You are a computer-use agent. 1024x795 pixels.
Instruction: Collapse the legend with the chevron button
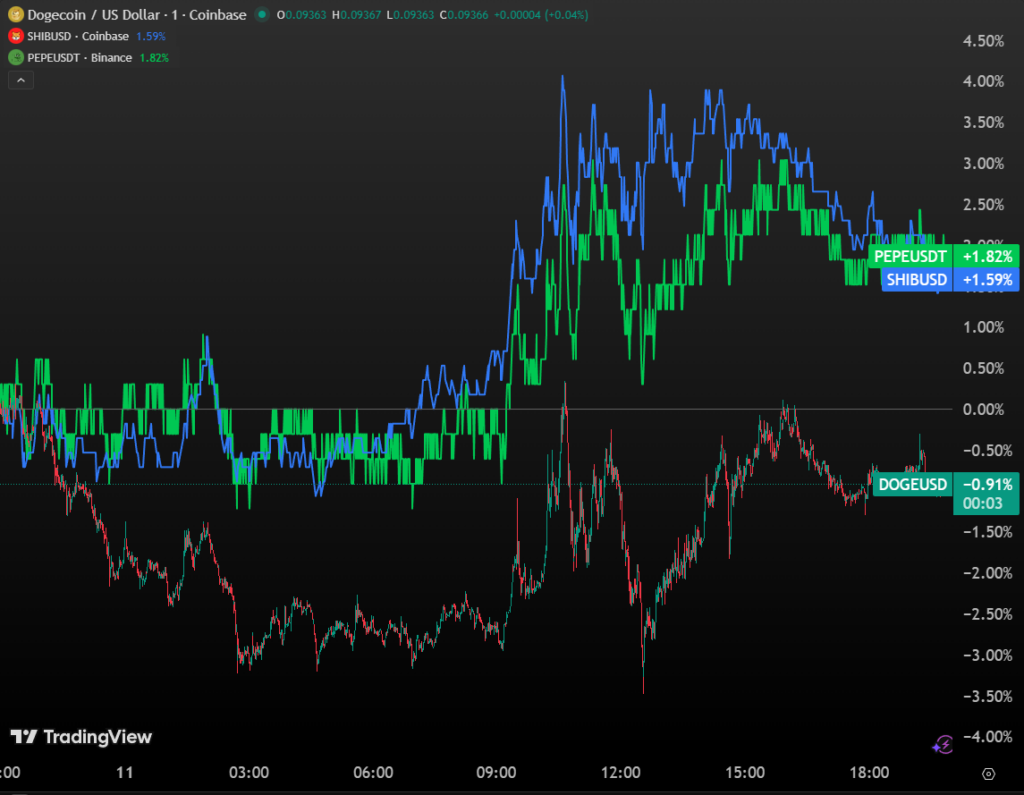click(21, 80)
